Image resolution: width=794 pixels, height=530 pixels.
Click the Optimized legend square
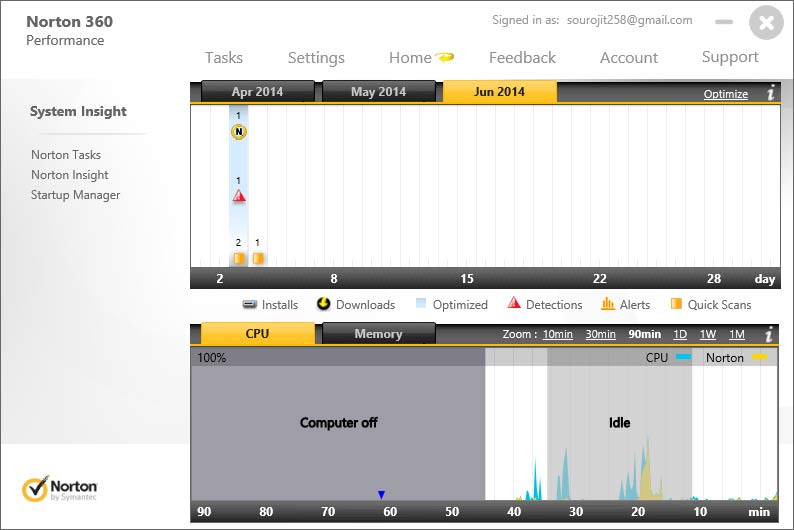420,303
